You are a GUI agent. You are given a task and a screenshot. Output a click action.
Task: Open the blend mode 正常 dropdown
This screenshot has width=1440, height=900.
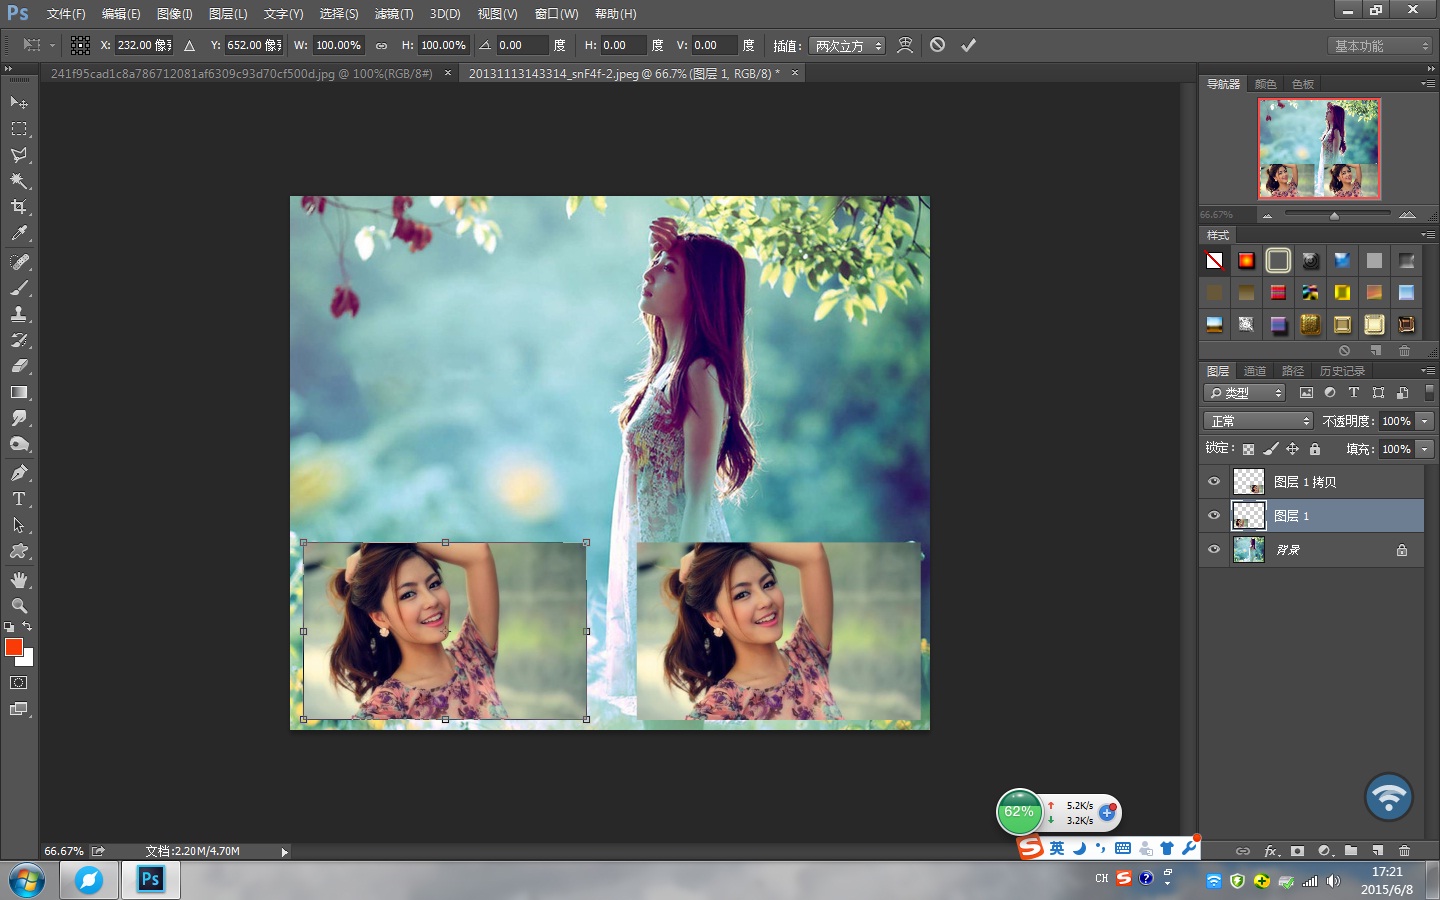(x=1257, y=421)
